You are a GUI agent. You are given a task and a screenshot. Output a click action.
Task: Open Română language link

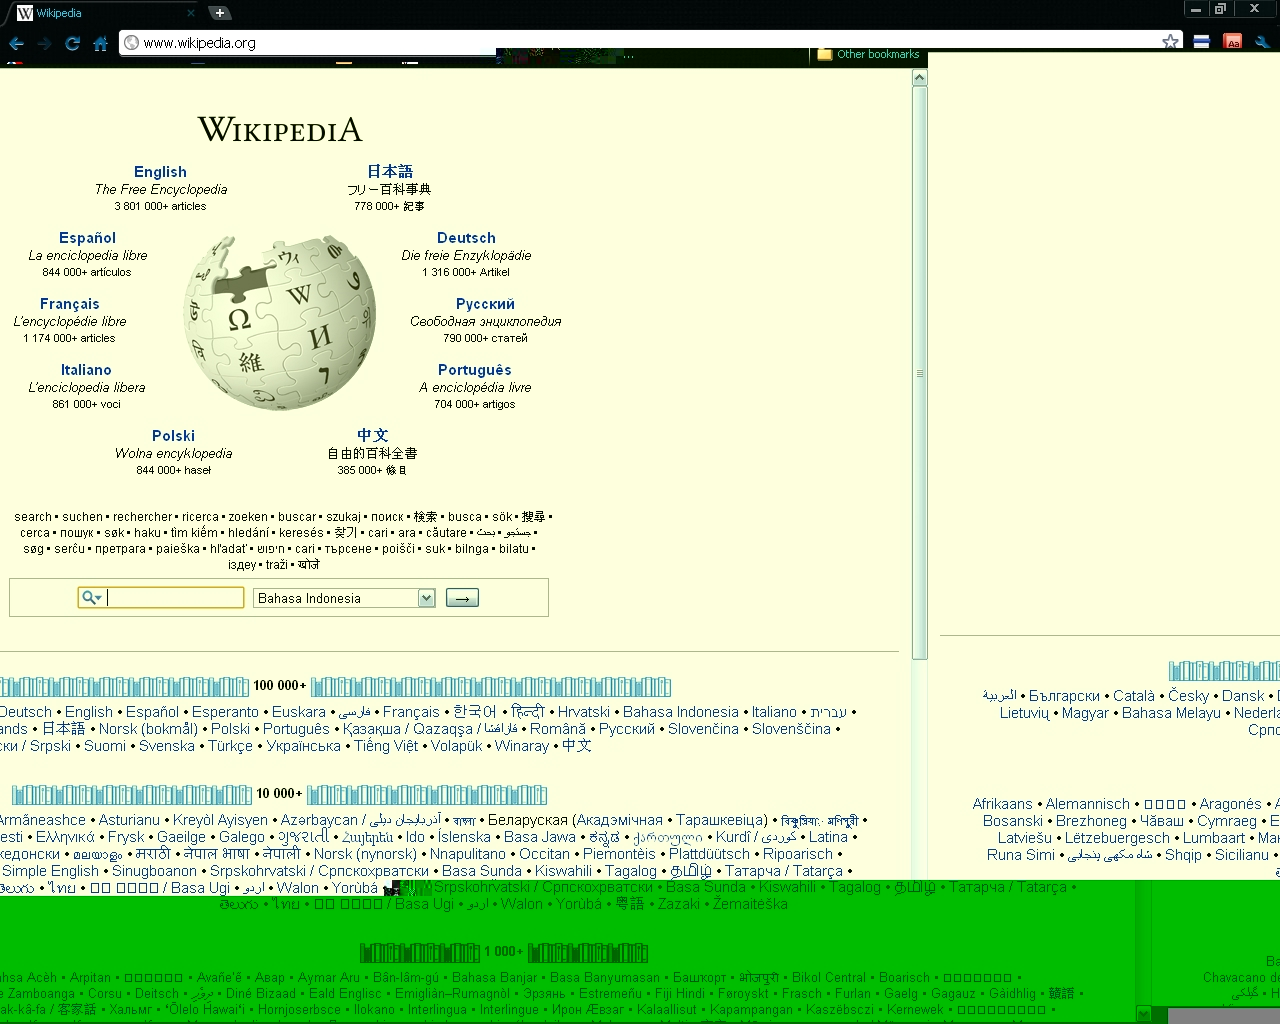click(558, 729)
